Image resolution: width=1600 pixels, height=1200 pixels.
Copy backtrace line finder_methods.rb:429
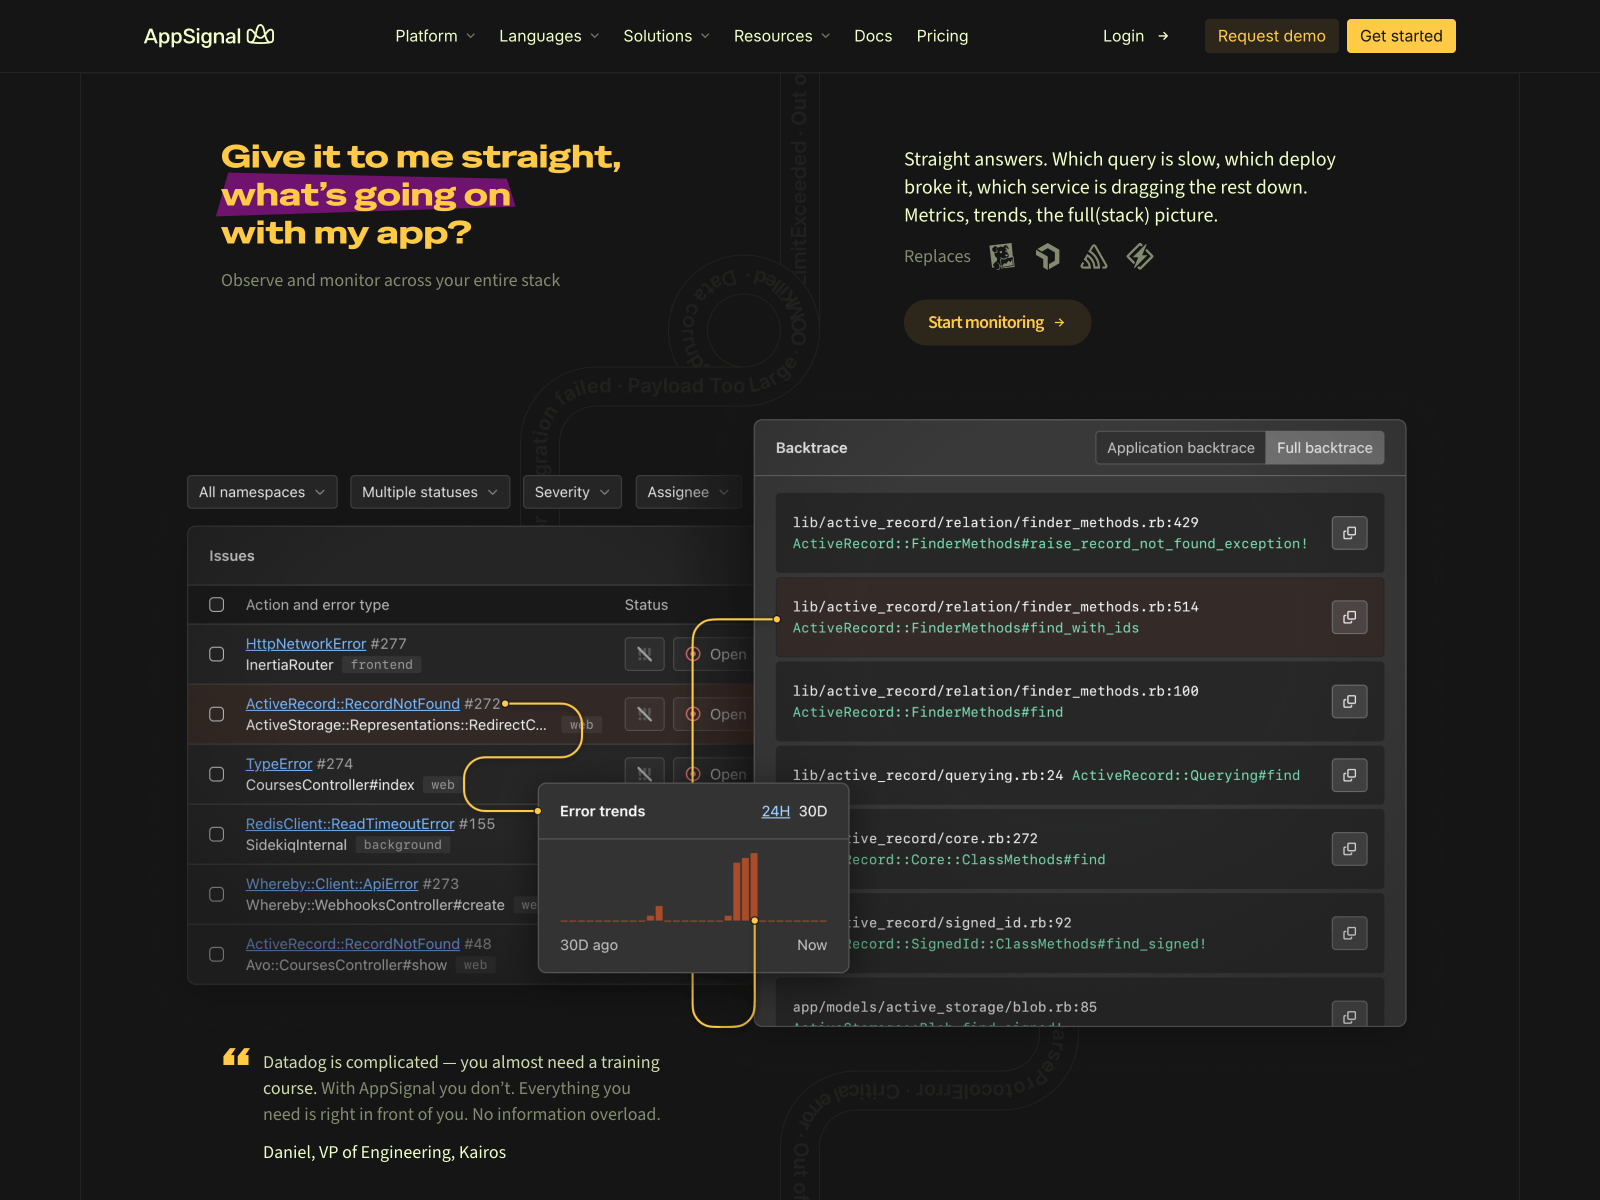coord(1349,533)
